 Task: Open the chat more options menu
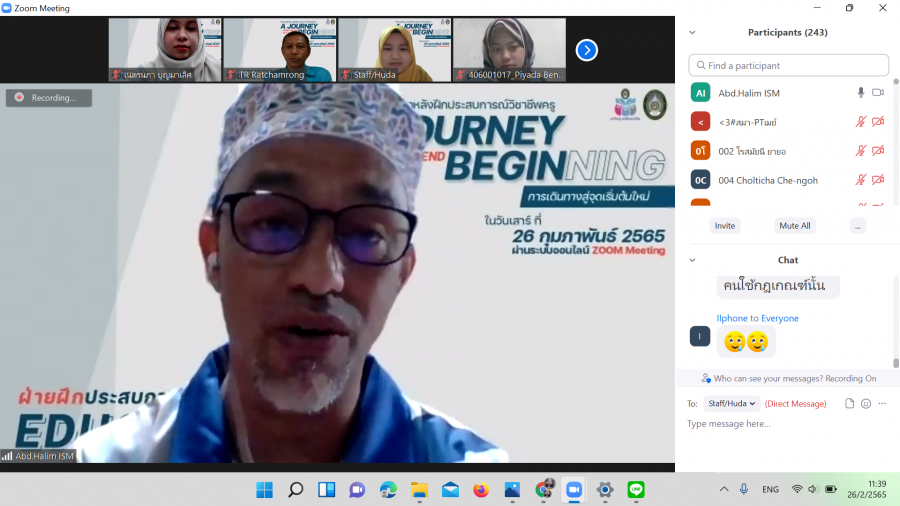(883, 404)
